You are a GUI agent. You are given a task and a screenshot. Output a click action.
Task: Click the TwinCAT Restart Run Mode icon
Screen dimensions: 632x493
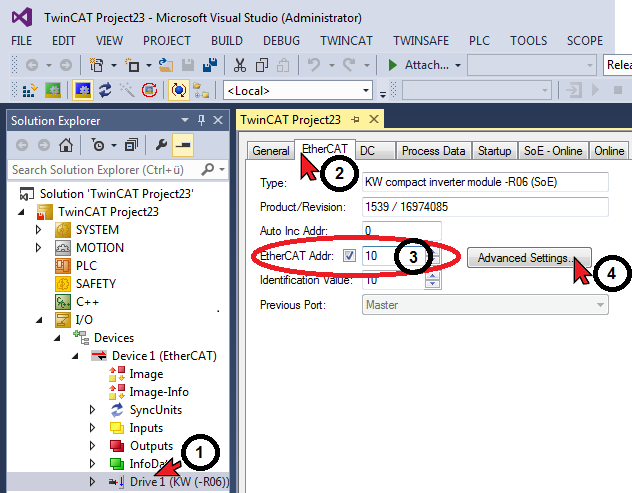click(53, 90)
